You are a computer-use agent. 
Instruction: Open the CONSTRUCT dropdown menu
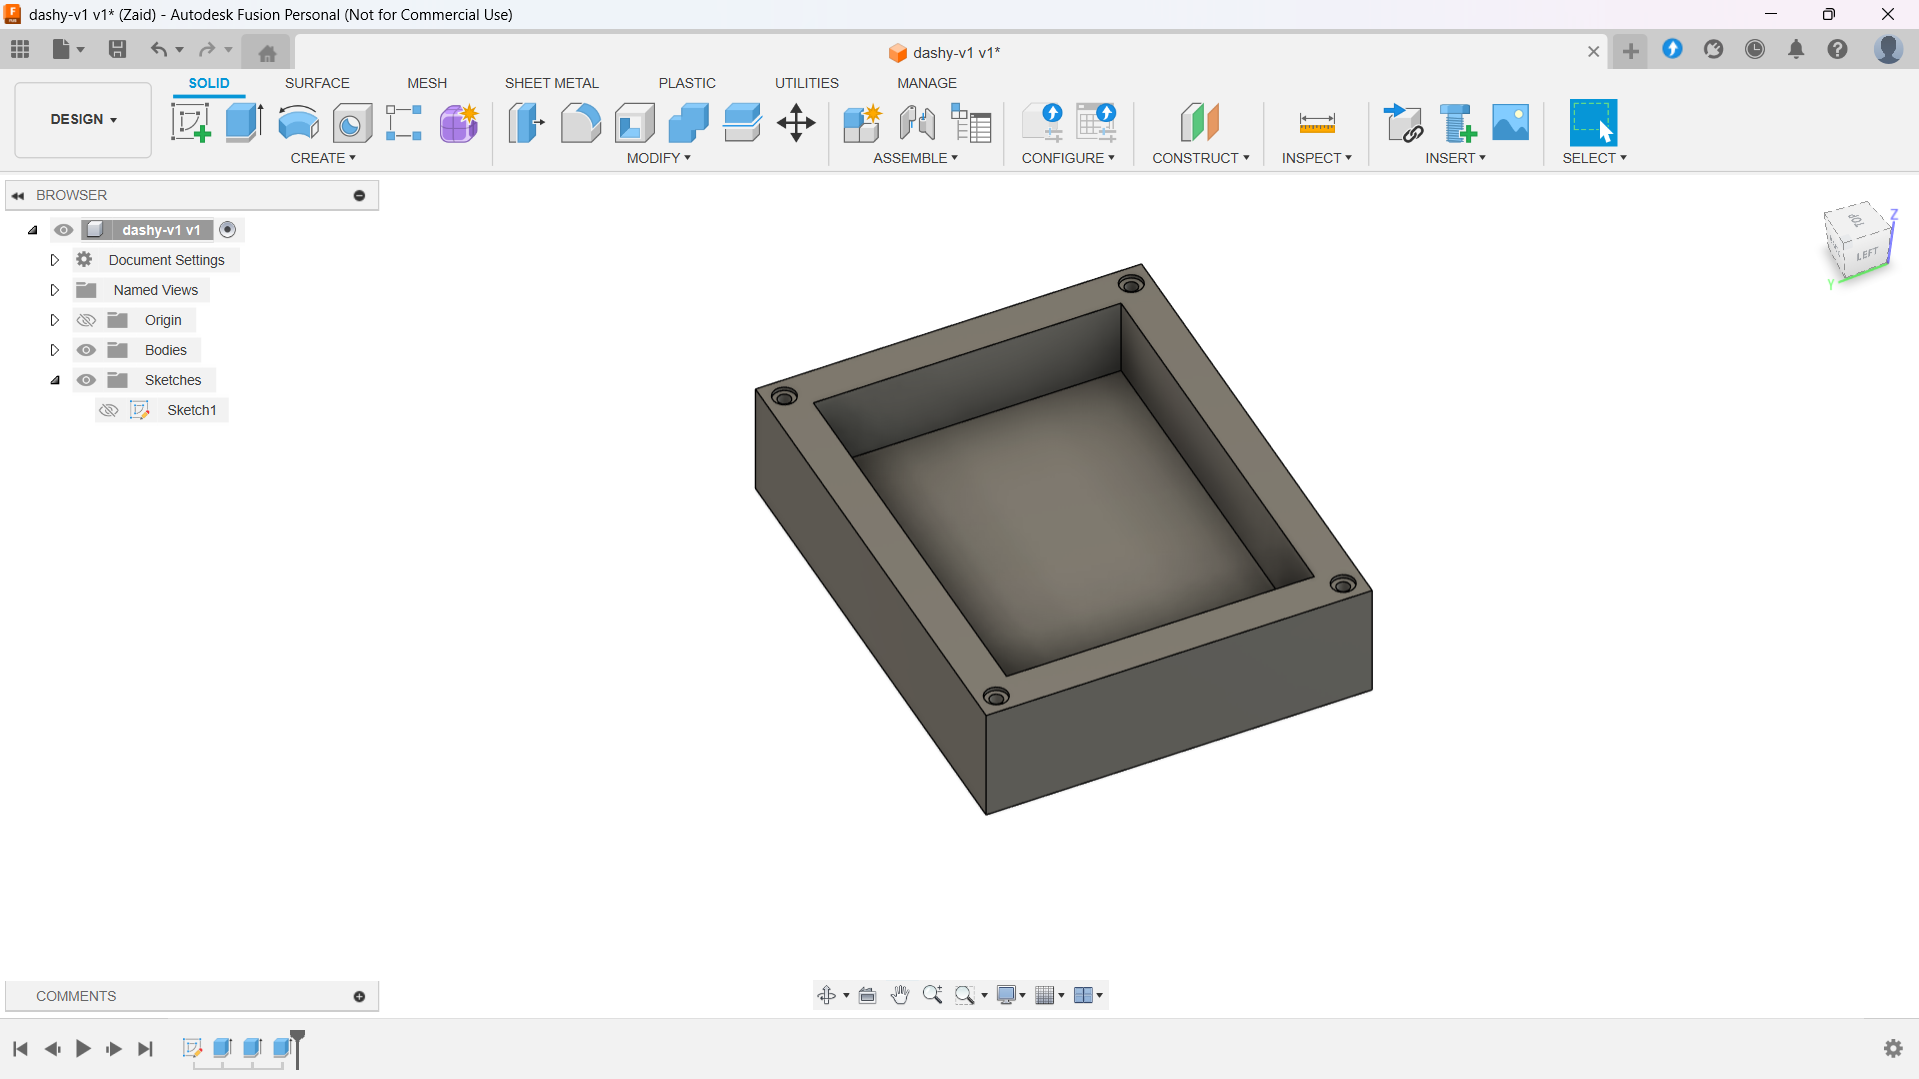click(x=1201, y=158)
